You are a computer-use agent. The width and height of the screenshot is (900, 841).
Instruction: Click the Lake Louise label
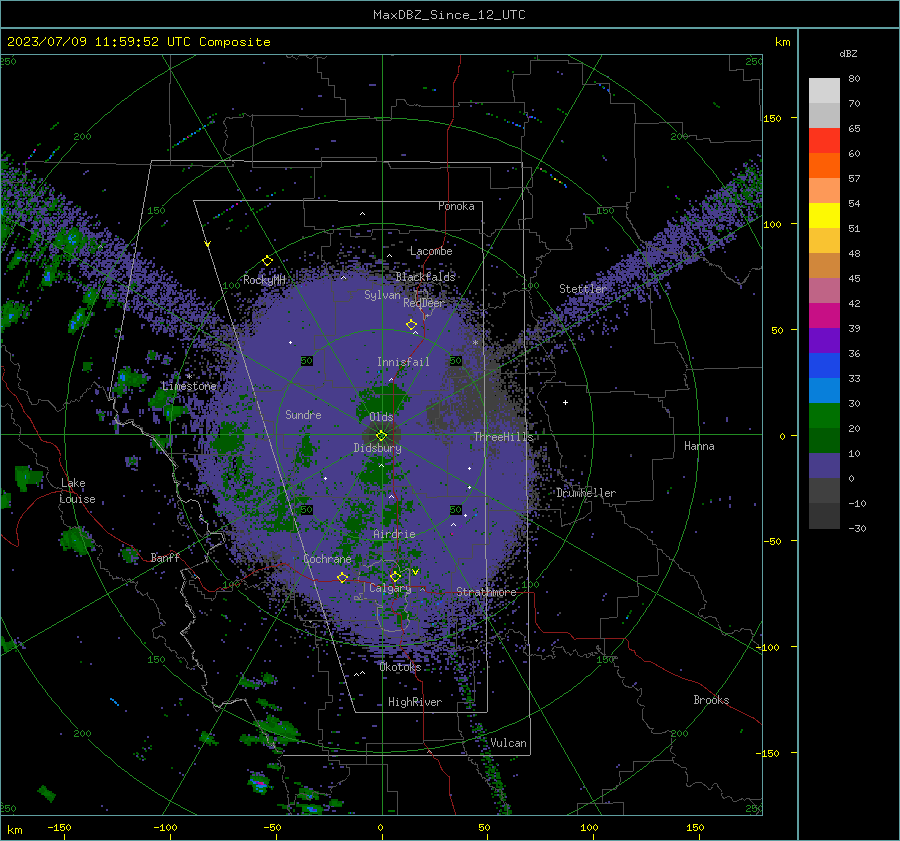[x=77, y=491]
